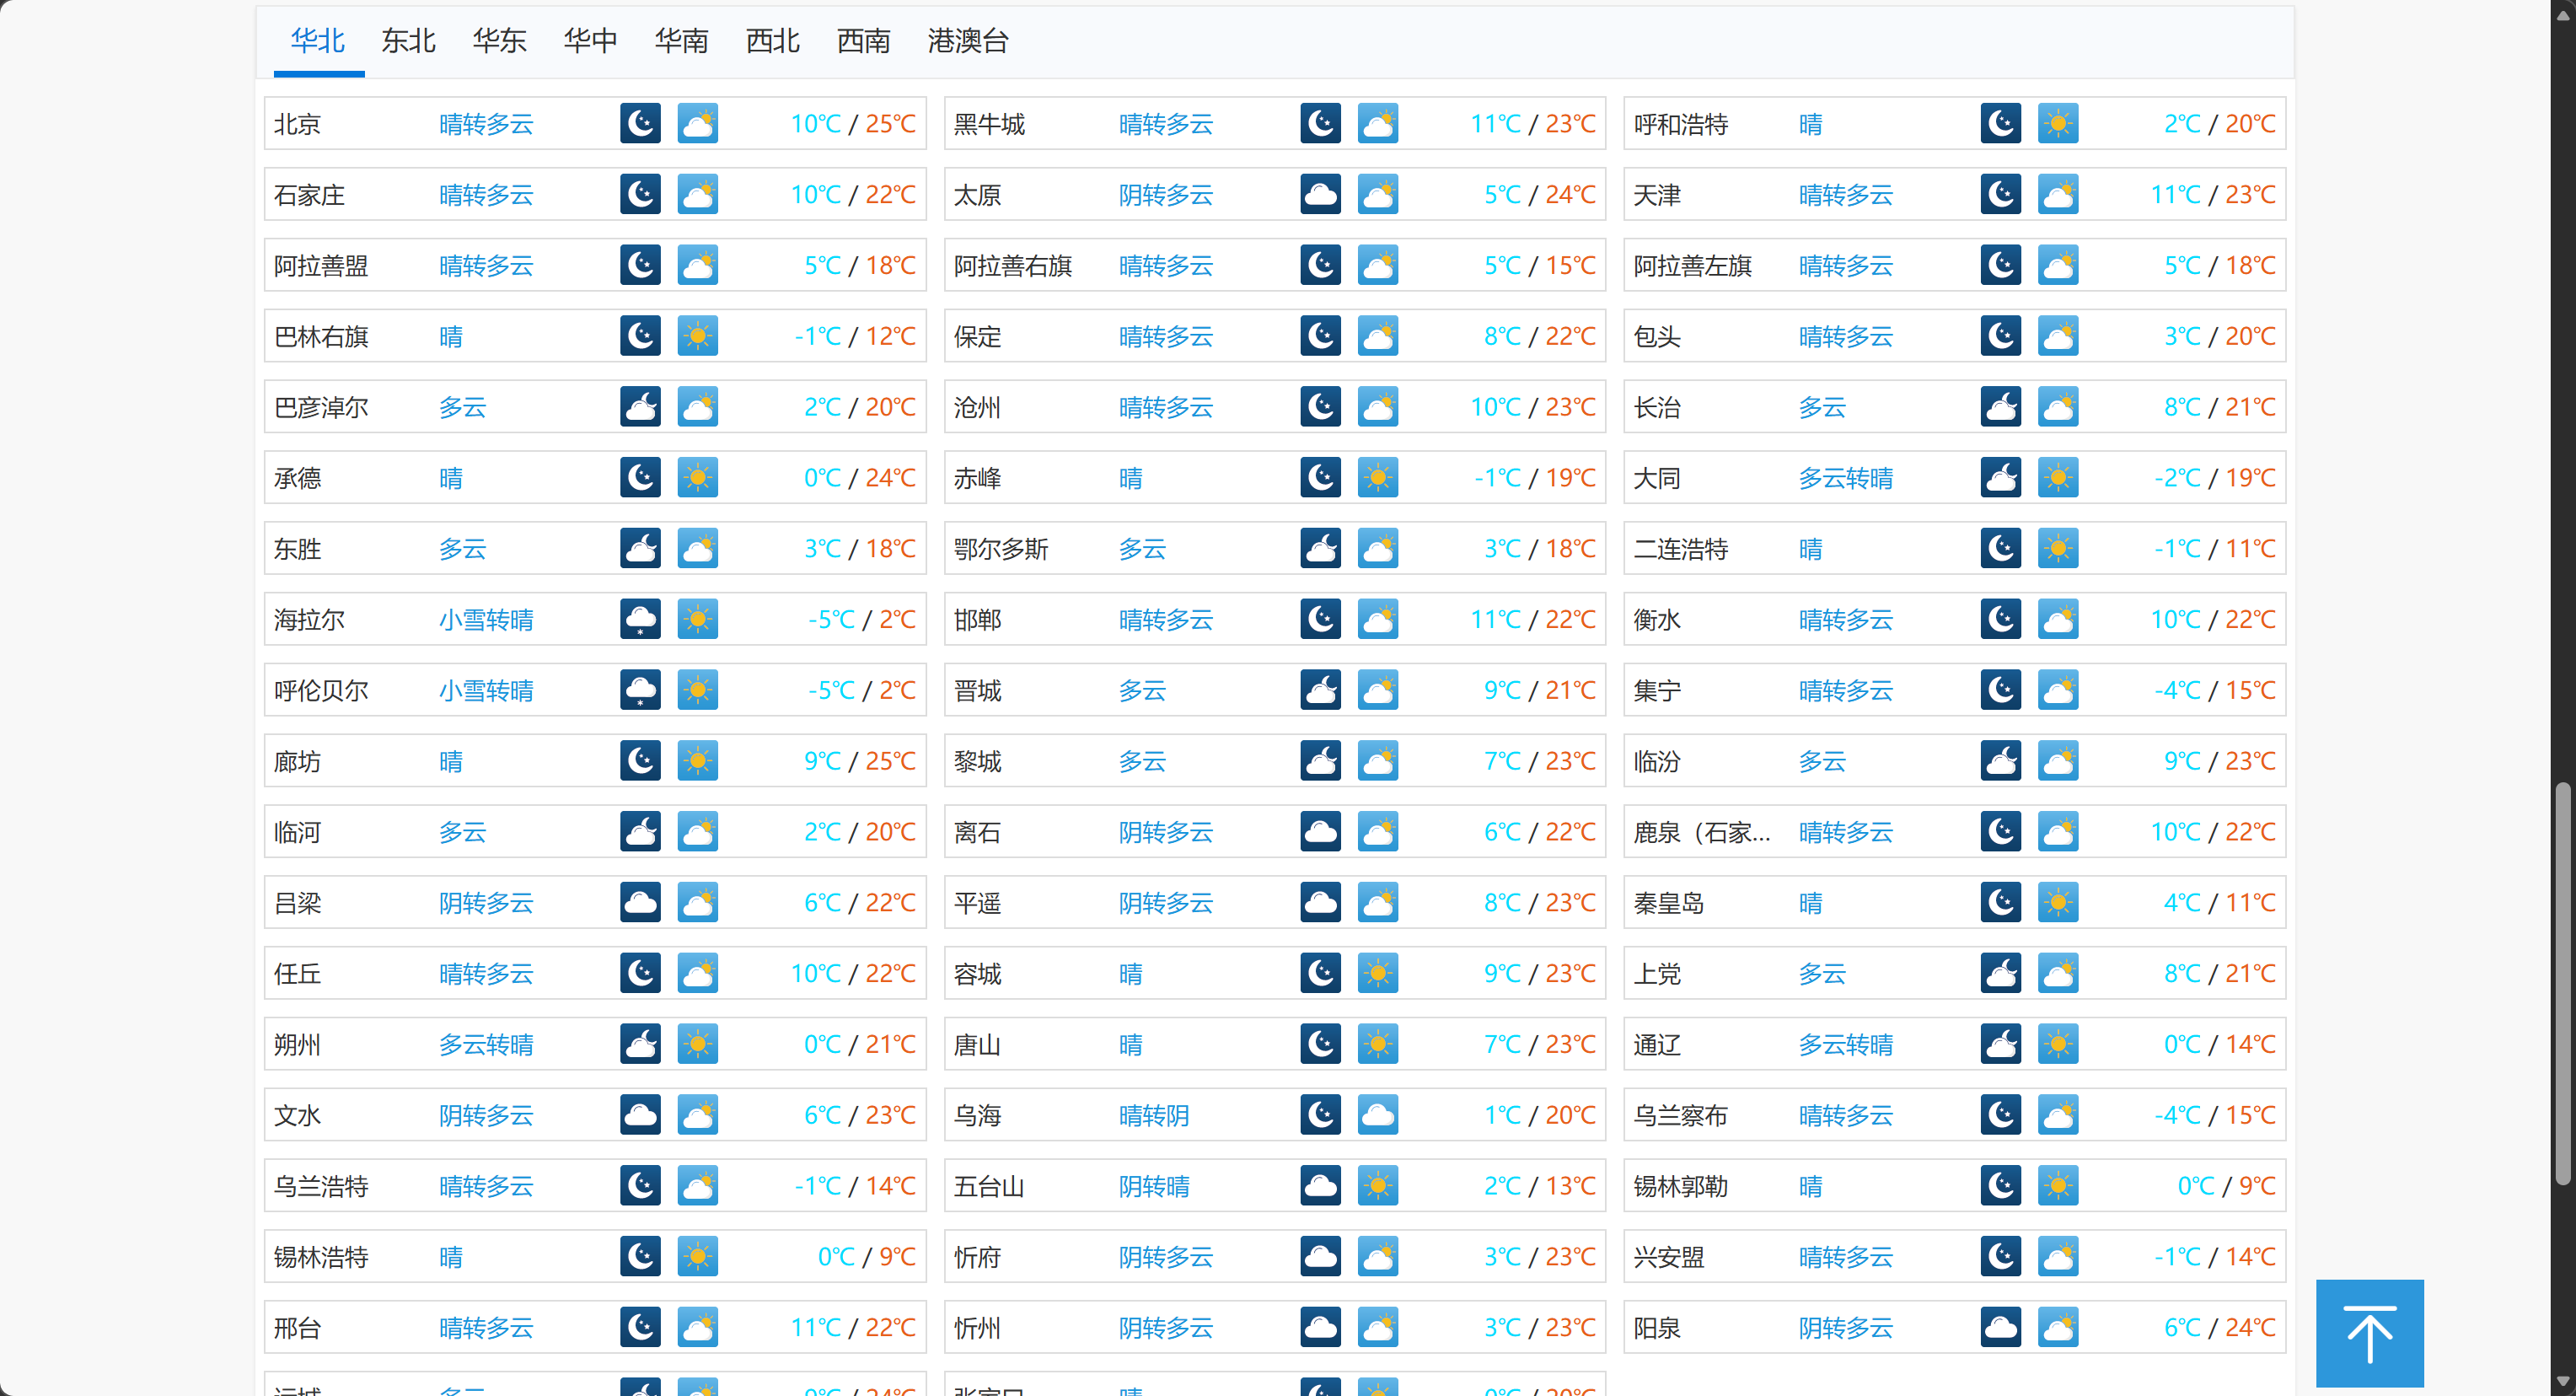Click 小雪转晴 link for Hulunbuir (呼伦贝尔)
The width and height of the screenshot is (2576, 1396).
(x=487, y=690)
